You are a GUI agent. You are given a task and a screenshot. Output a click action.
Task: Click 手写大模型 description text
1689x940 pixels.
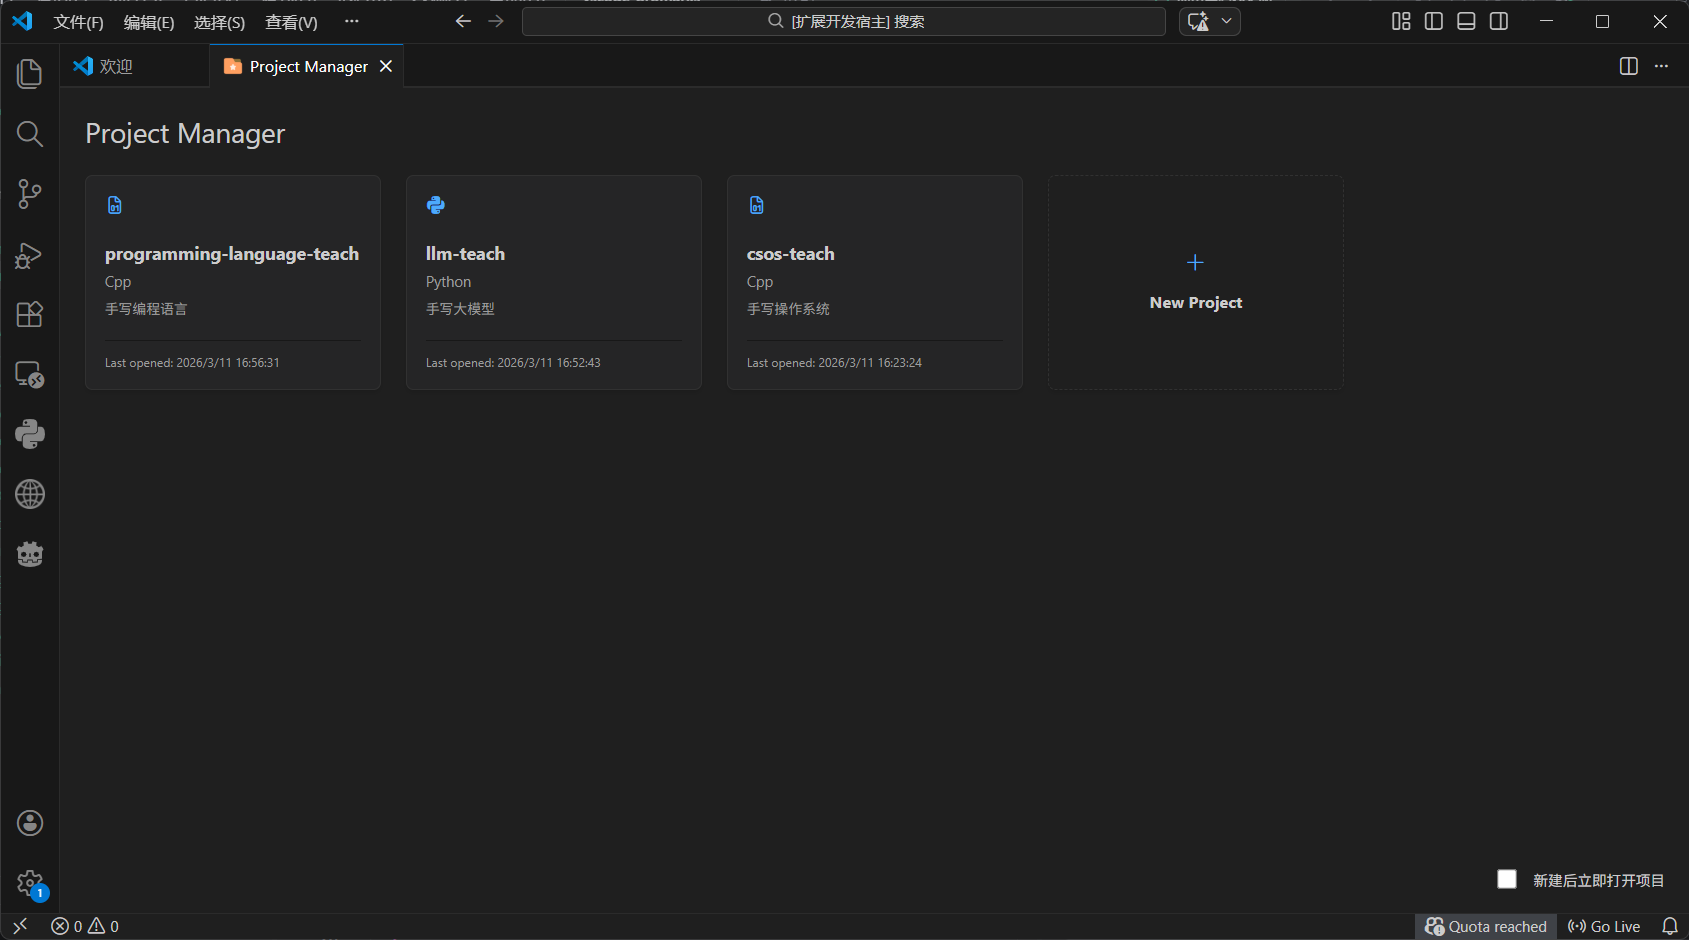point(460,309)
